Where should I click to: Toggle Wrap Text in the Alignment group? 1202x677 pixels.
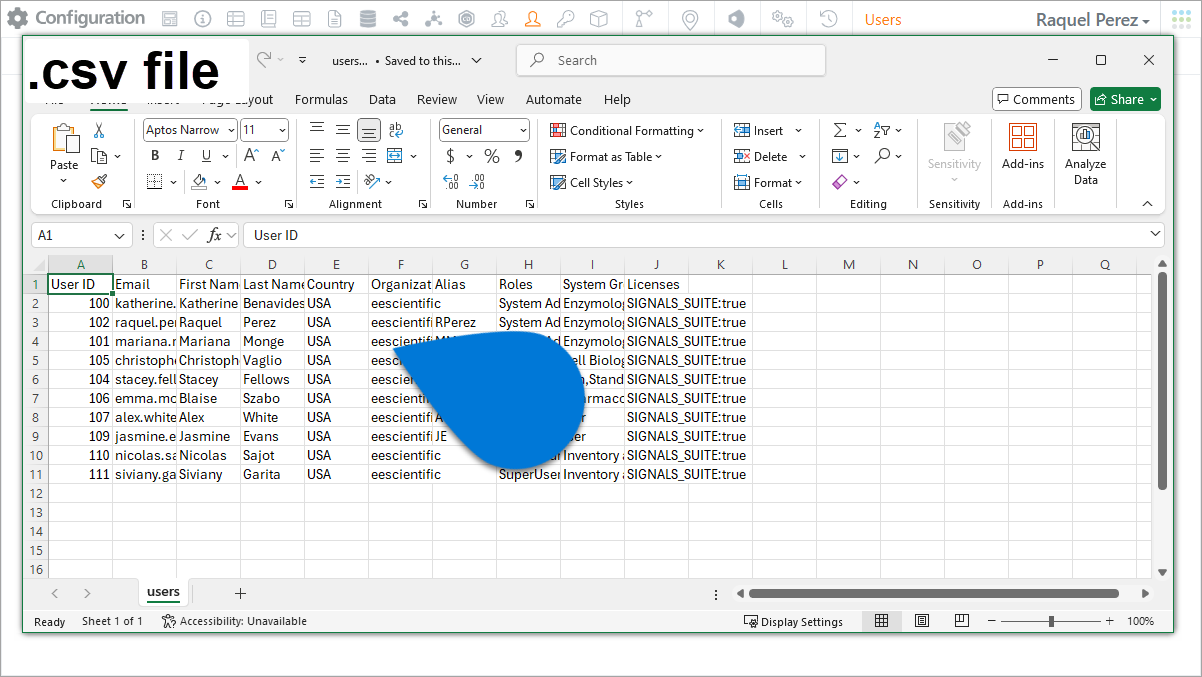(396, 130)
